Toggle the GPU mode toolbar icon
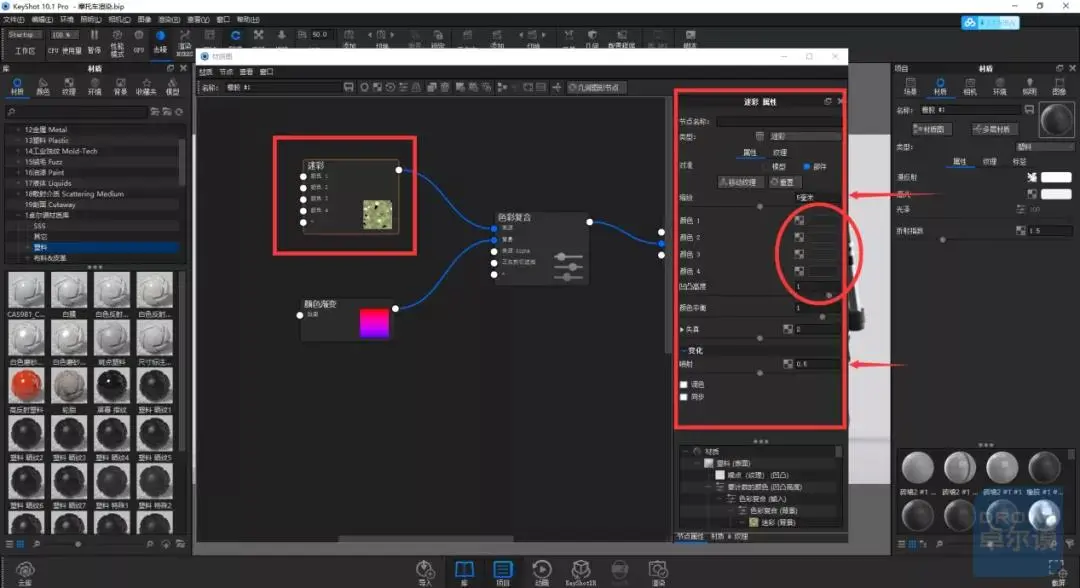1080x588 pixels. tap(139, 34)
